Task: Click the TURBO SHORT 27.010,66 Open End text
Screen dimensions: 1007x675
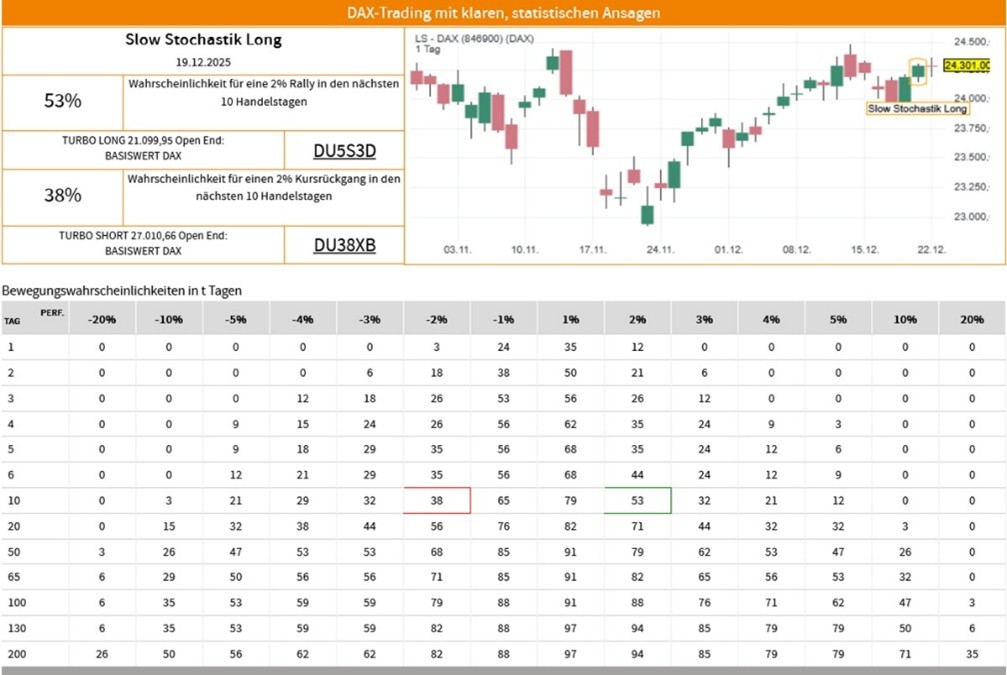Action: 144,236
